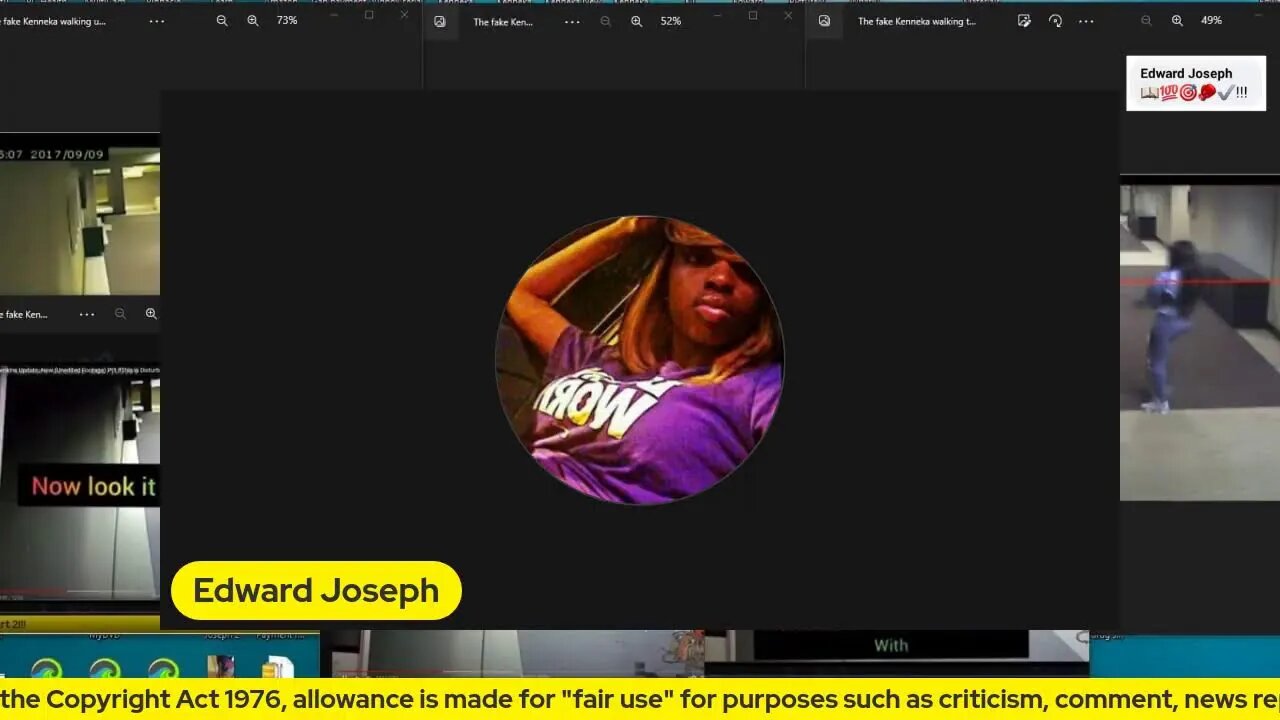This screenshot has width=1280, height=720.
Task: Click the surveillance image of person in blue
Action: [1199, 342]
